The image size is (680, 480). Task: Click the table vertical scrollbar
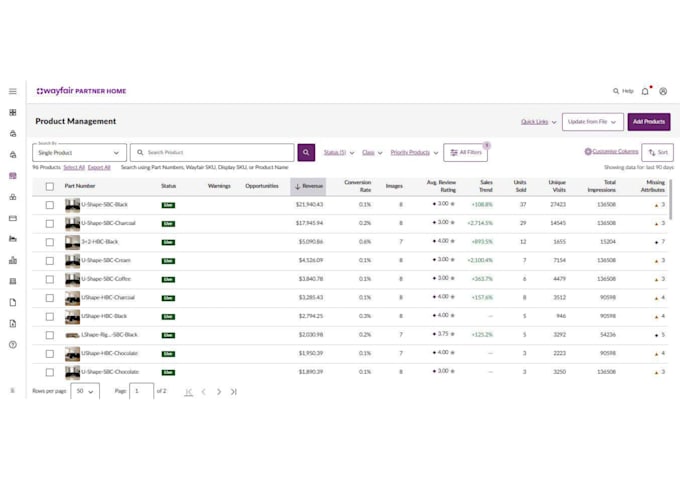(671, 199)
